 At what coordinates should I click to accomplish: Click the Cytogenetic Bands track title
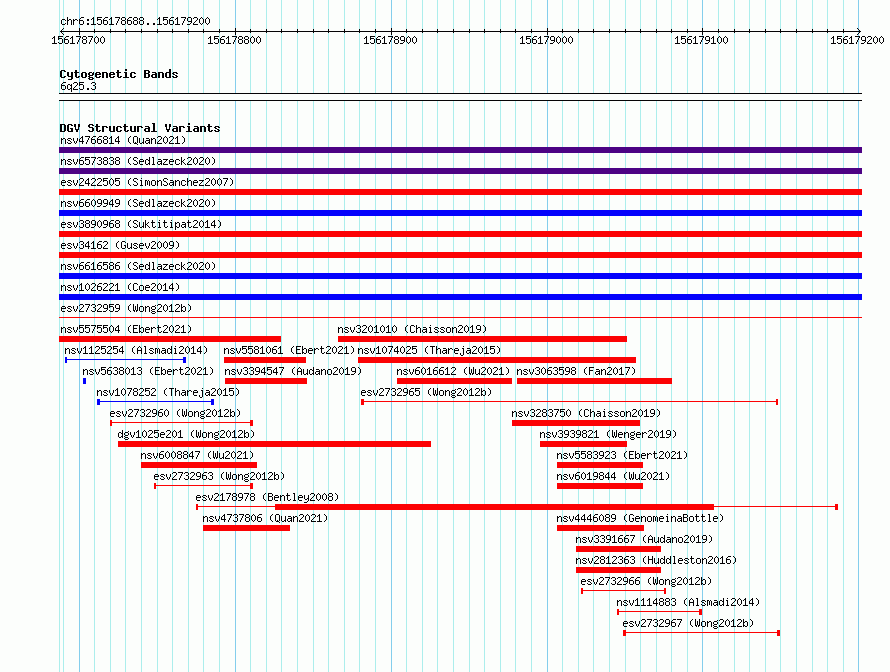[x=119, y=74]
